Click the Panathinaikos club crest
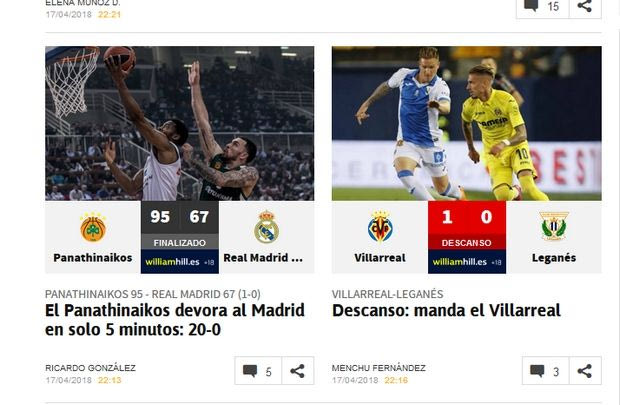The width and height of the screenshot is (620, 405). (x=93, y=227)
